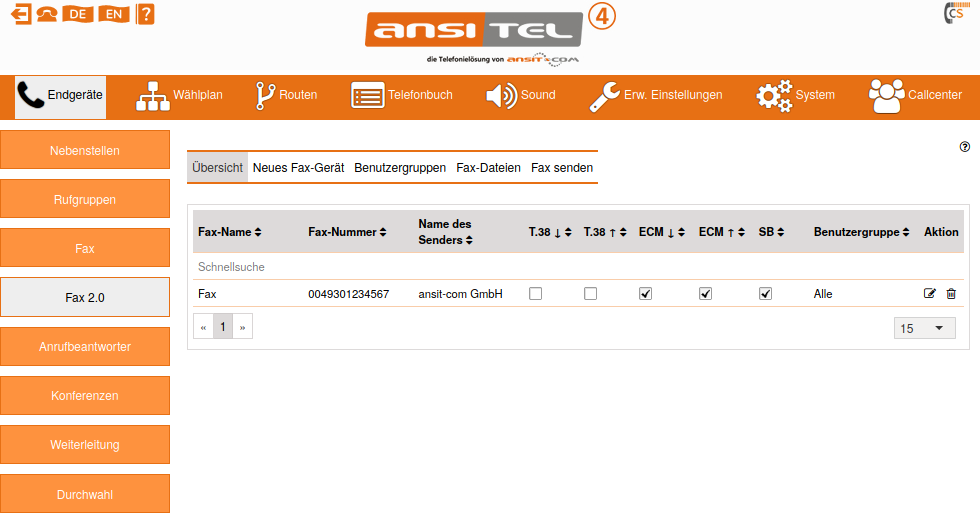The image size is (980, 523).
Task: Go to Anrufbeantworter in the sidebar
Action: coord(85,347)
